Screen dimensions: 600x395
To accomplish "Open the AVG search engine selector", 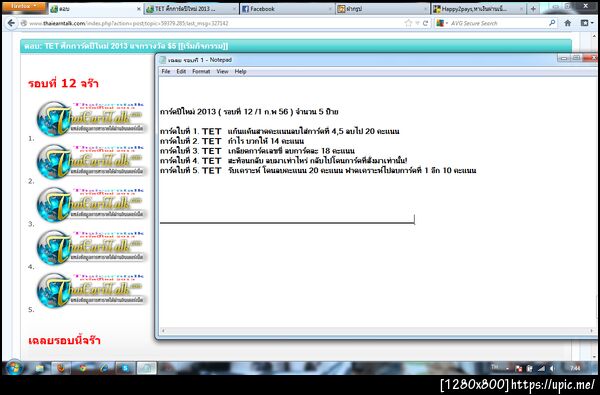I will coord(442,23).
